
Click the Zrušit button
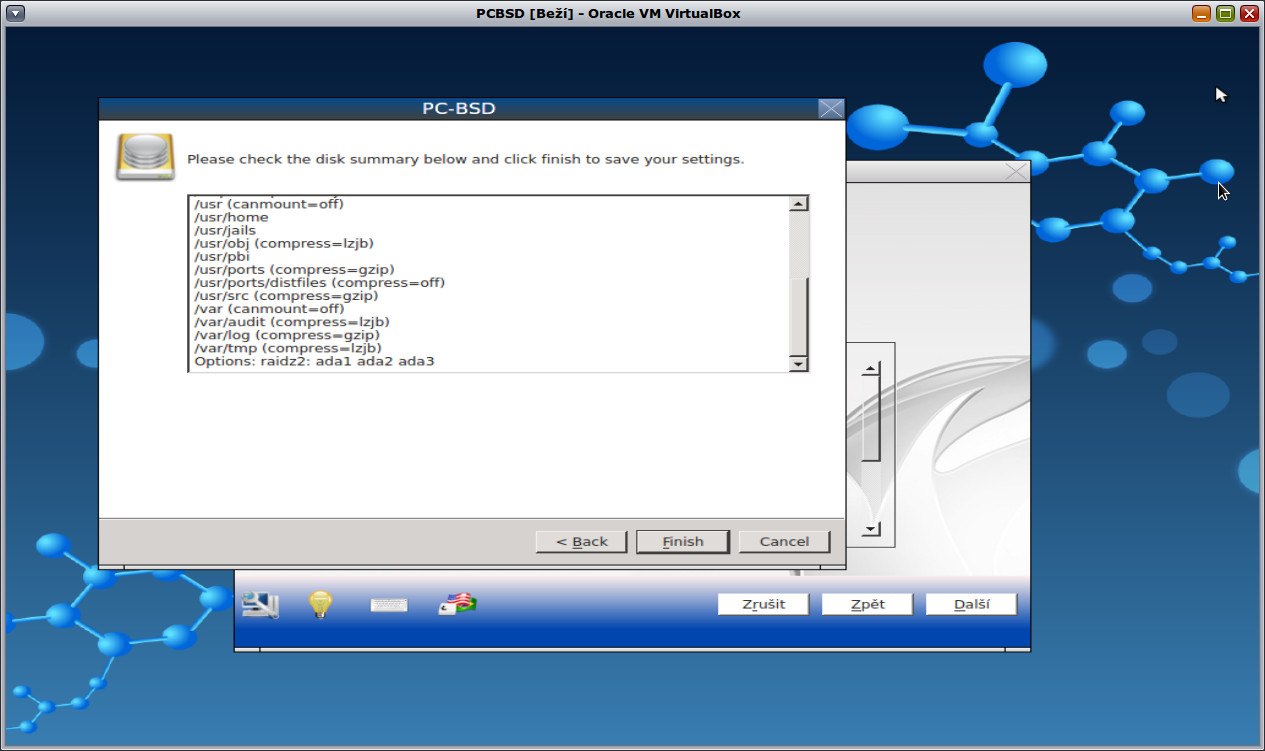pyautogui.click(x=763, y=603)
